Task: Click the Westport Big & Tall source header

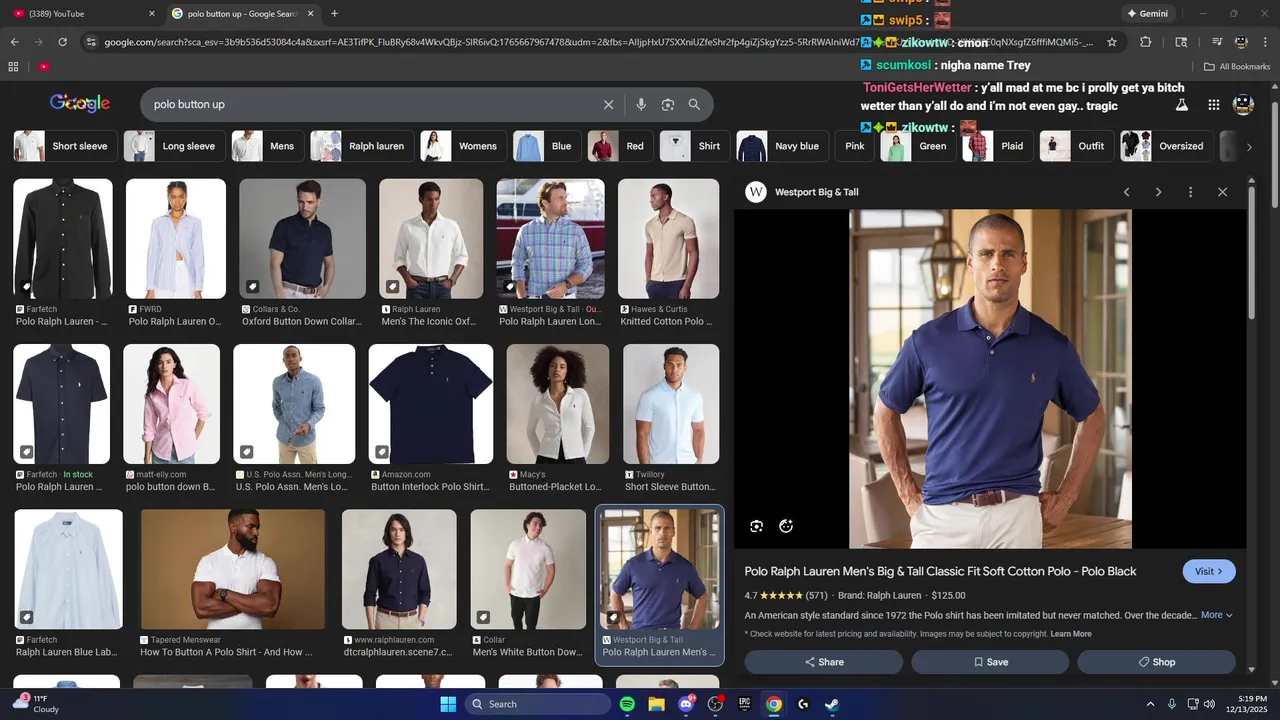Action: point(802,192)
